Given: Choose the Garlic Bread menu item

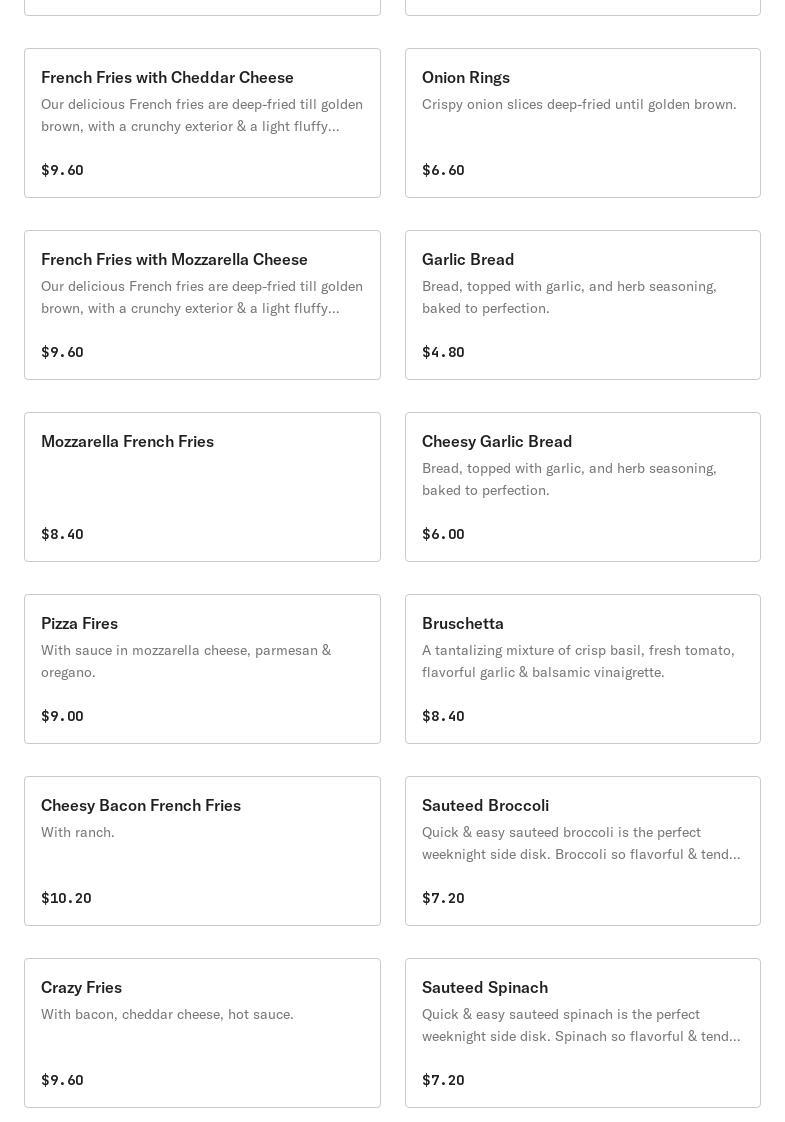Looking at the screenshot, I should 582,305.
